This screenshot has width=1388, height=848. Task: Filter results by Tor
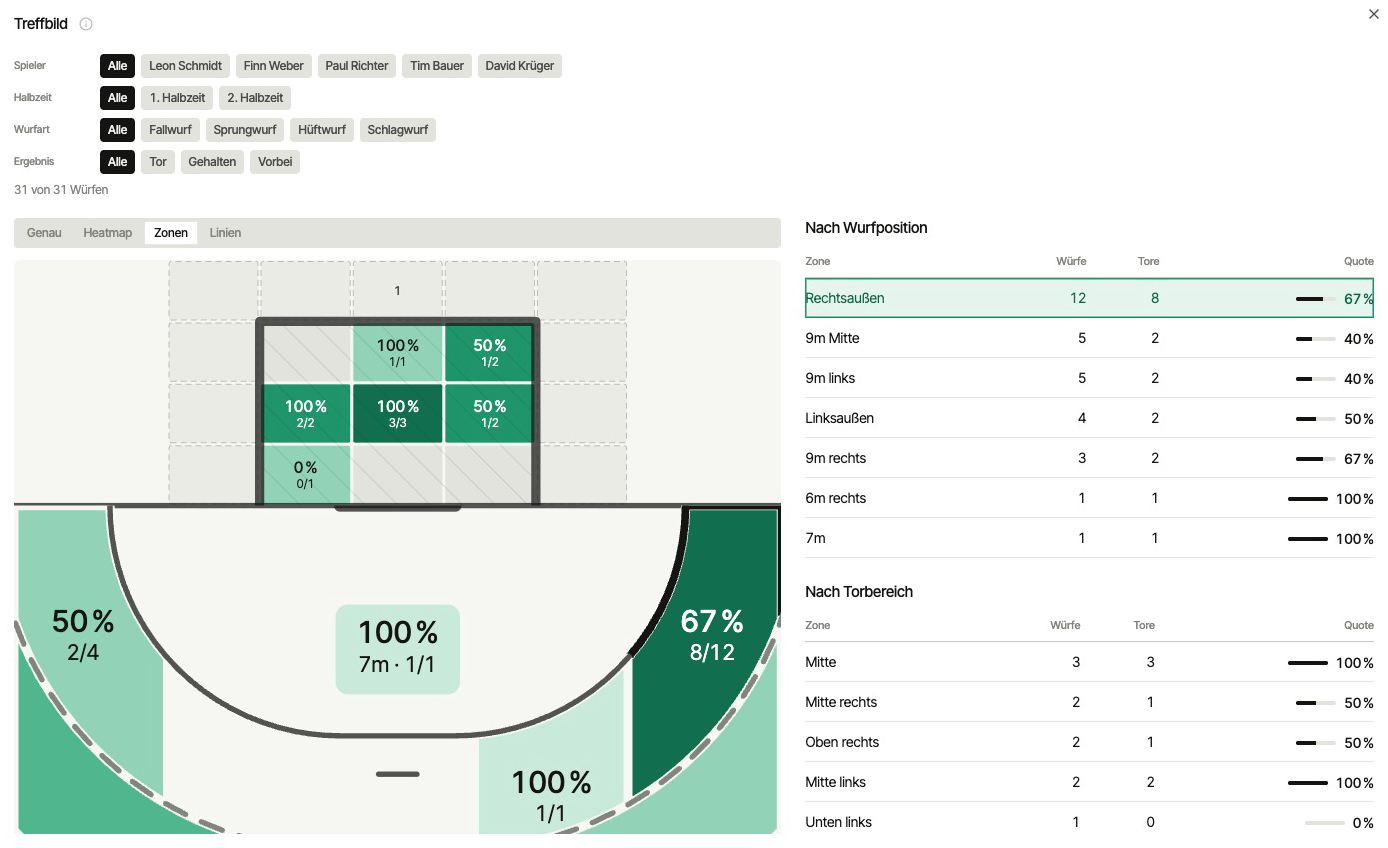(x=158, y=162)
